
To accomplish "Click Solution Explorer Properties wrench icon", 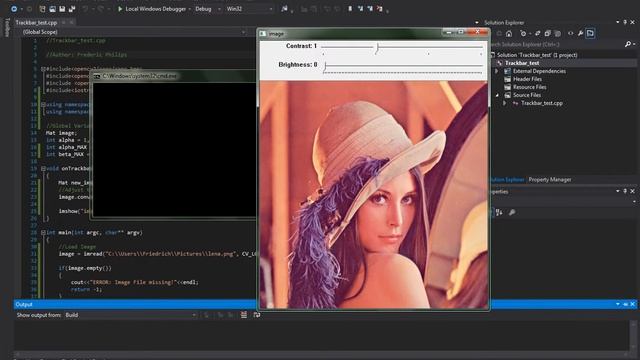I will 580,33.
